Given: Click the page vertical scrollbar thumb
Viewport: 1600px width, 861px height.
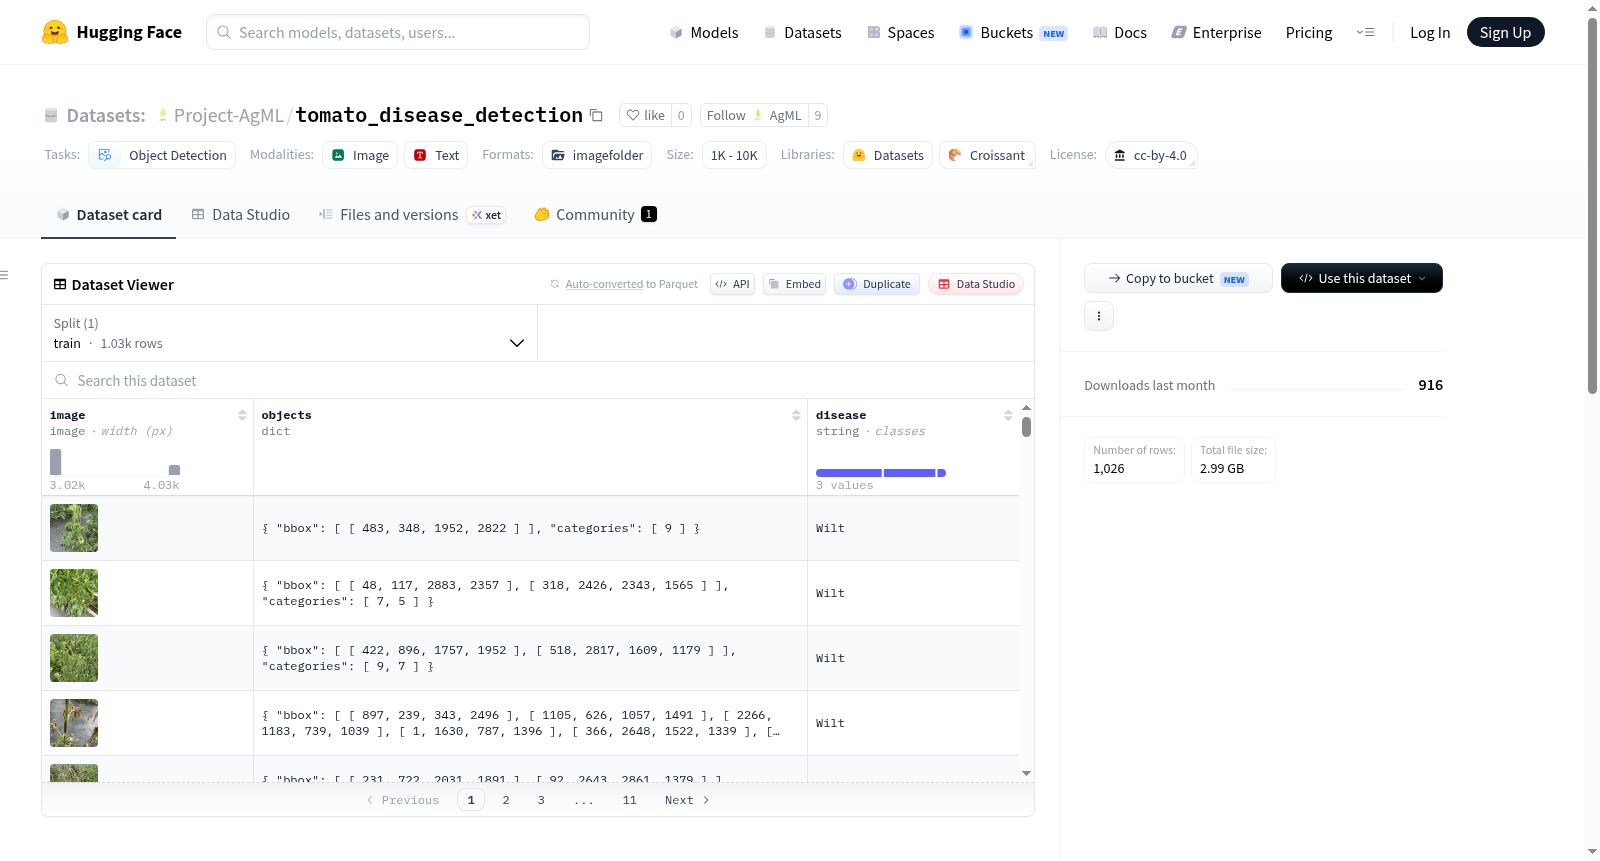Looking at the screenshot, I should pos(1593,205).
